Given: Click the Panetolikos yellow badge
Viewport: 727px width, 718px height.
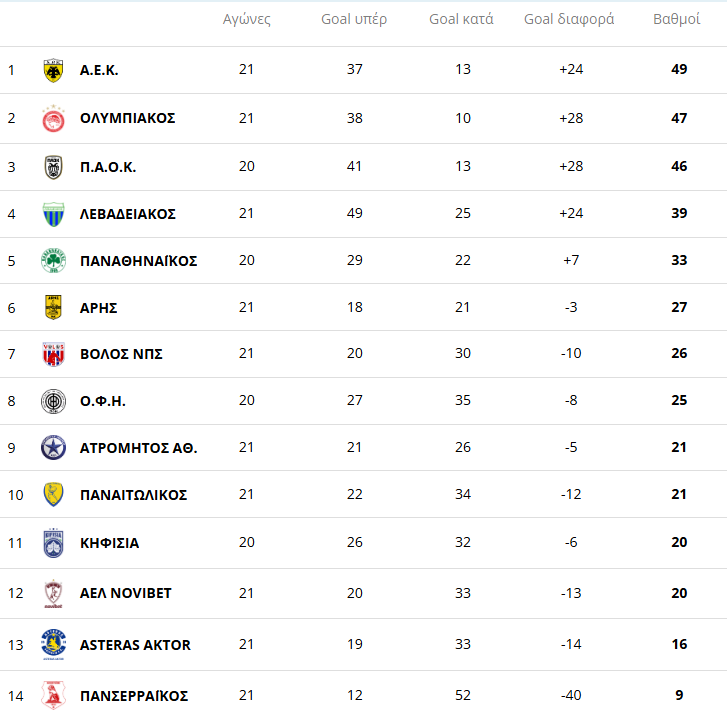Looking at the screenshot, I should (x=53, y=495).
